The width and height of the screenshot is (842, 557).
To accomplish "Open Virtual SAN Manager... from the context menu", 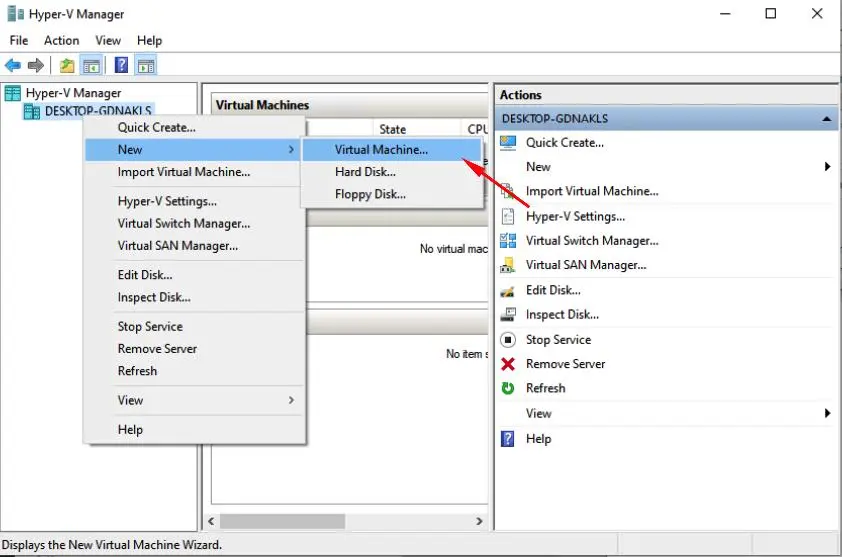I will click(x=194, y=245).
